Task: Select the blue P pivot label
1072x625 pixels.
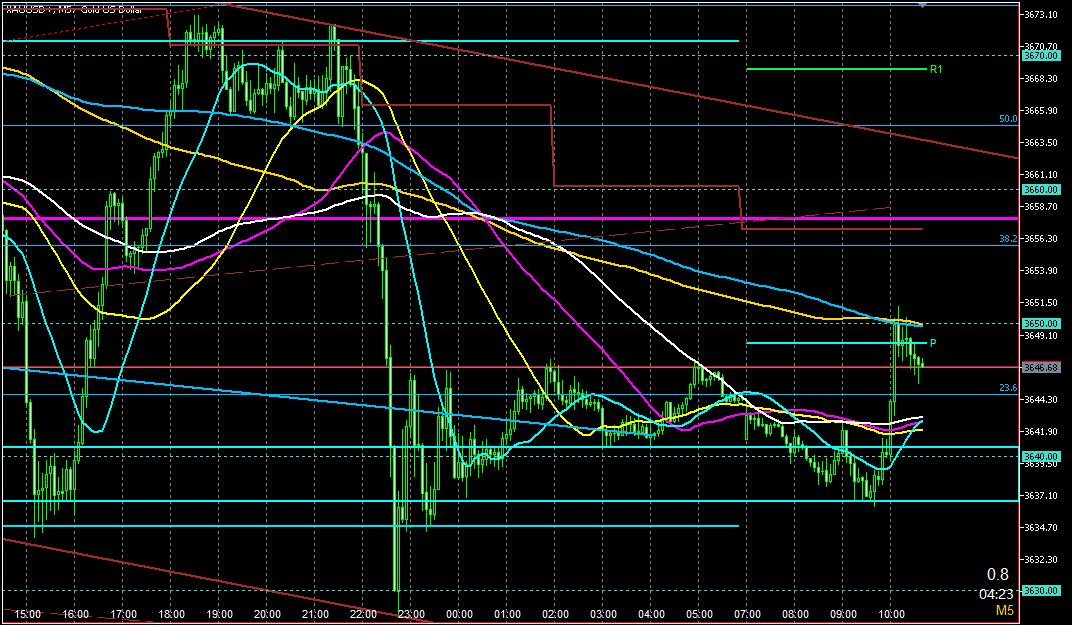Action: [x=933, y=343]
